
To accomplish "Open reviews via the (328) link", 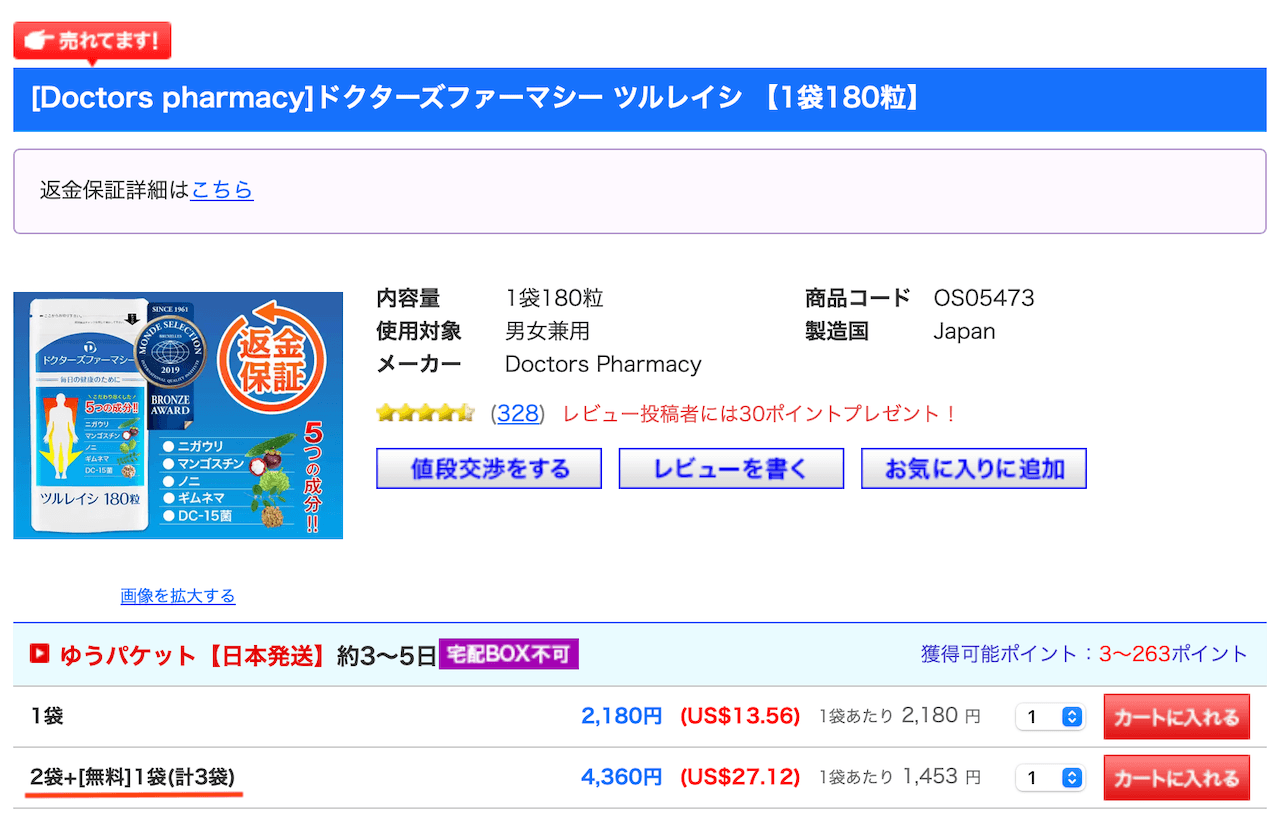I will pyautogui.click(x=517, y=413).
